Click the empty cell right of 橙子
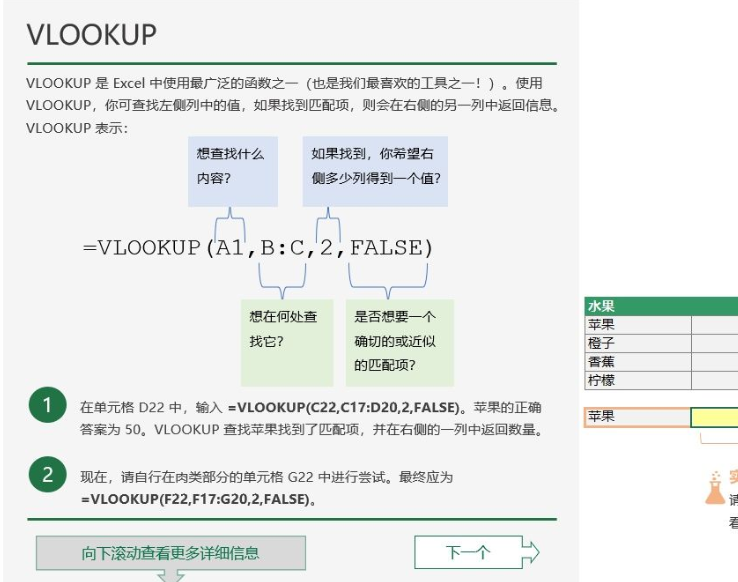 tap(714, 343)
